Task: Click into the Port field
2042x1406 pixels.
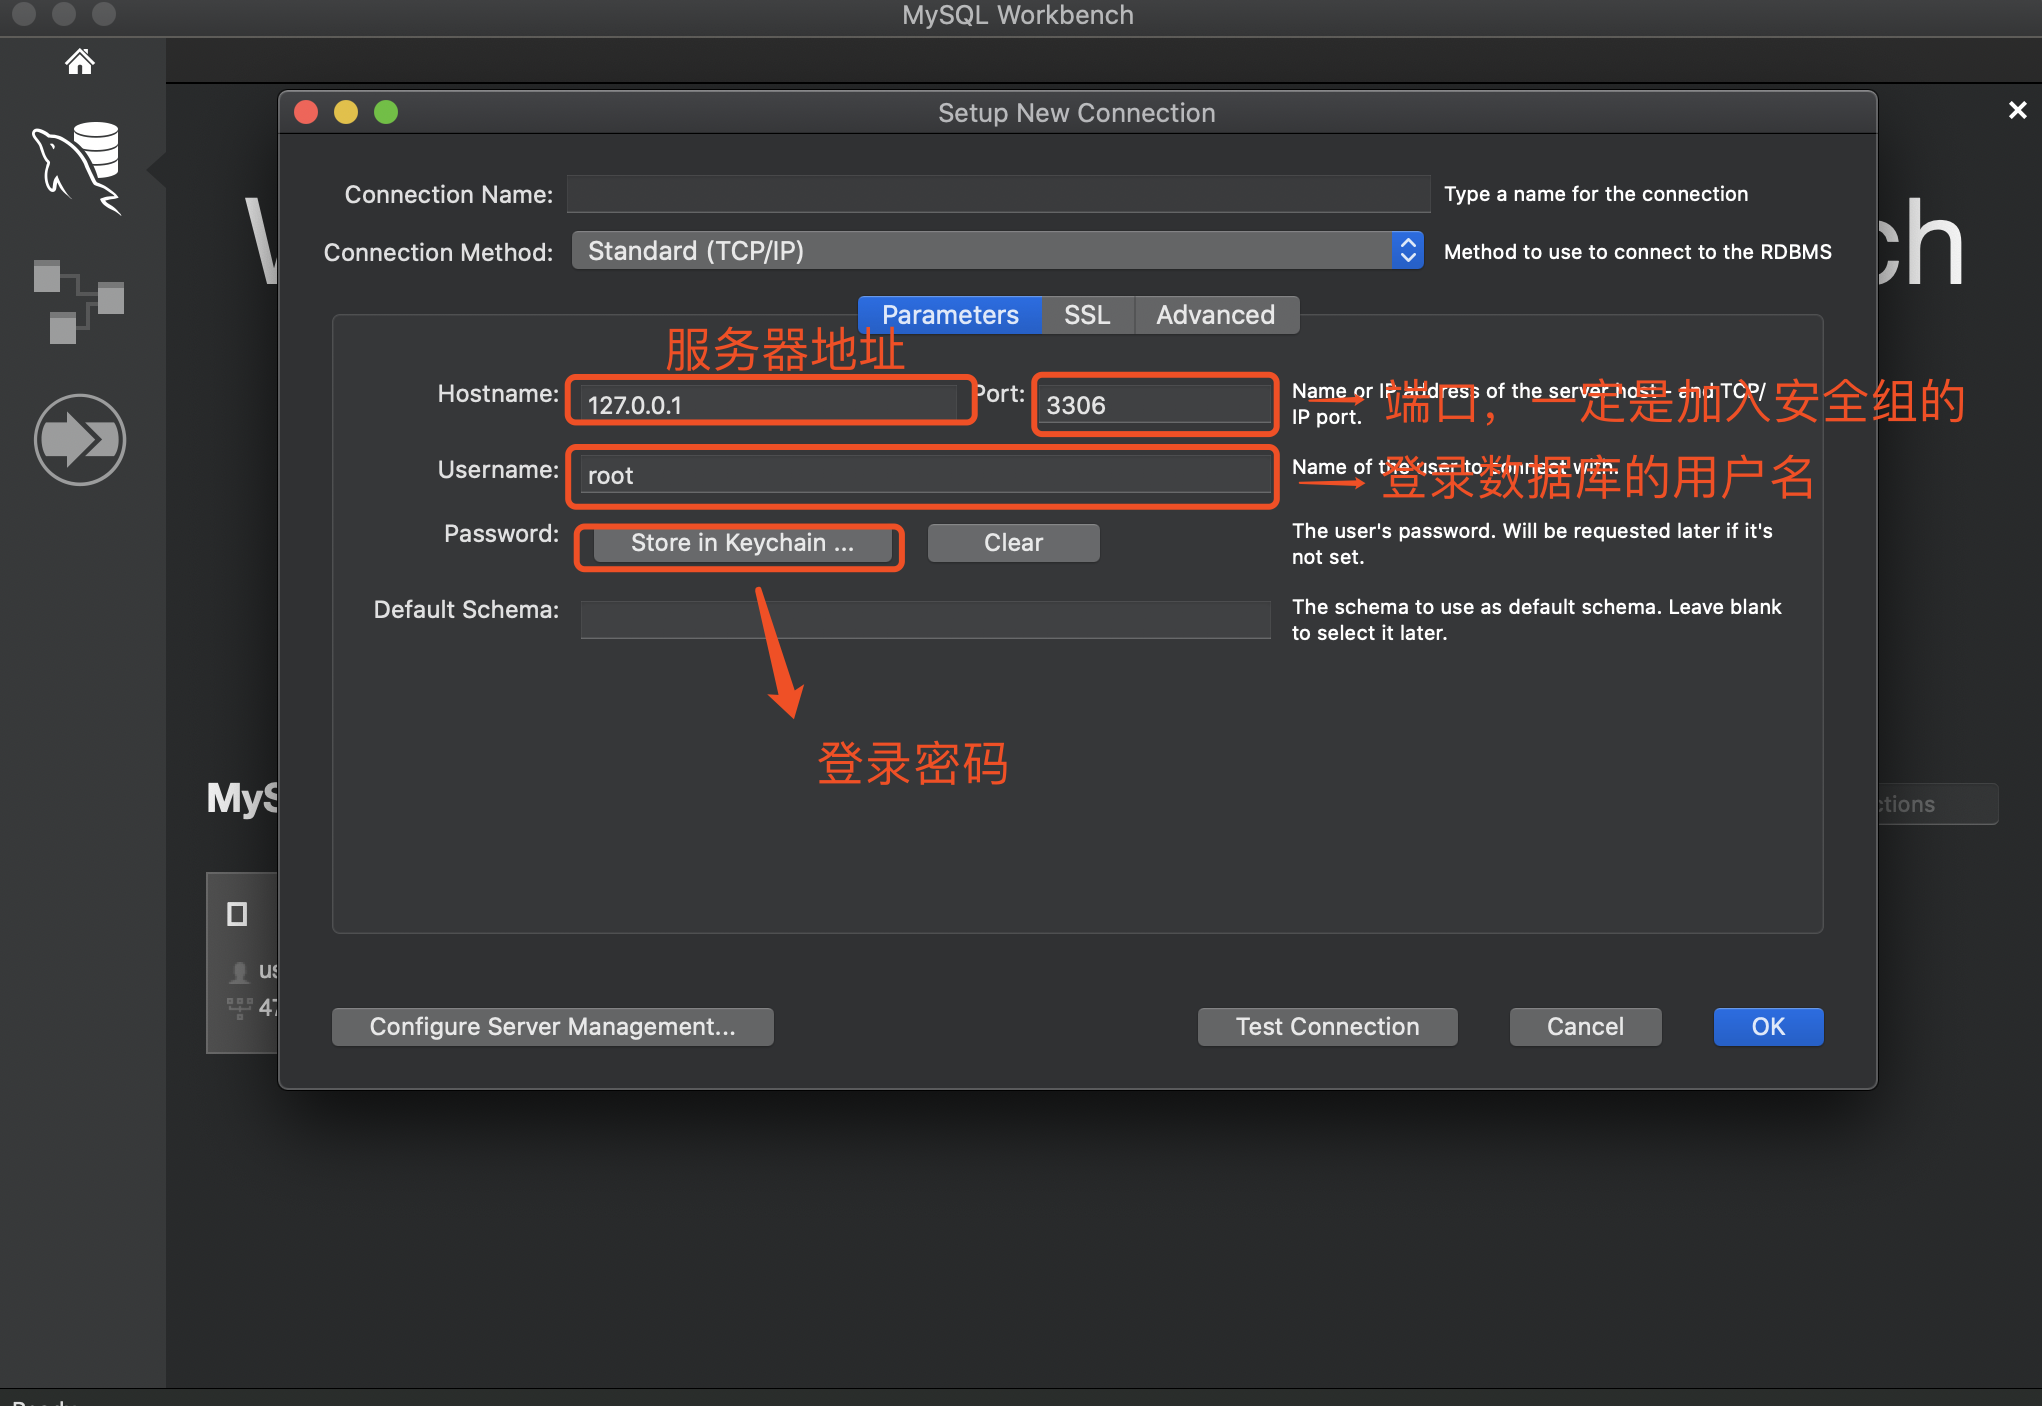Action: [x=1155, y=404]
